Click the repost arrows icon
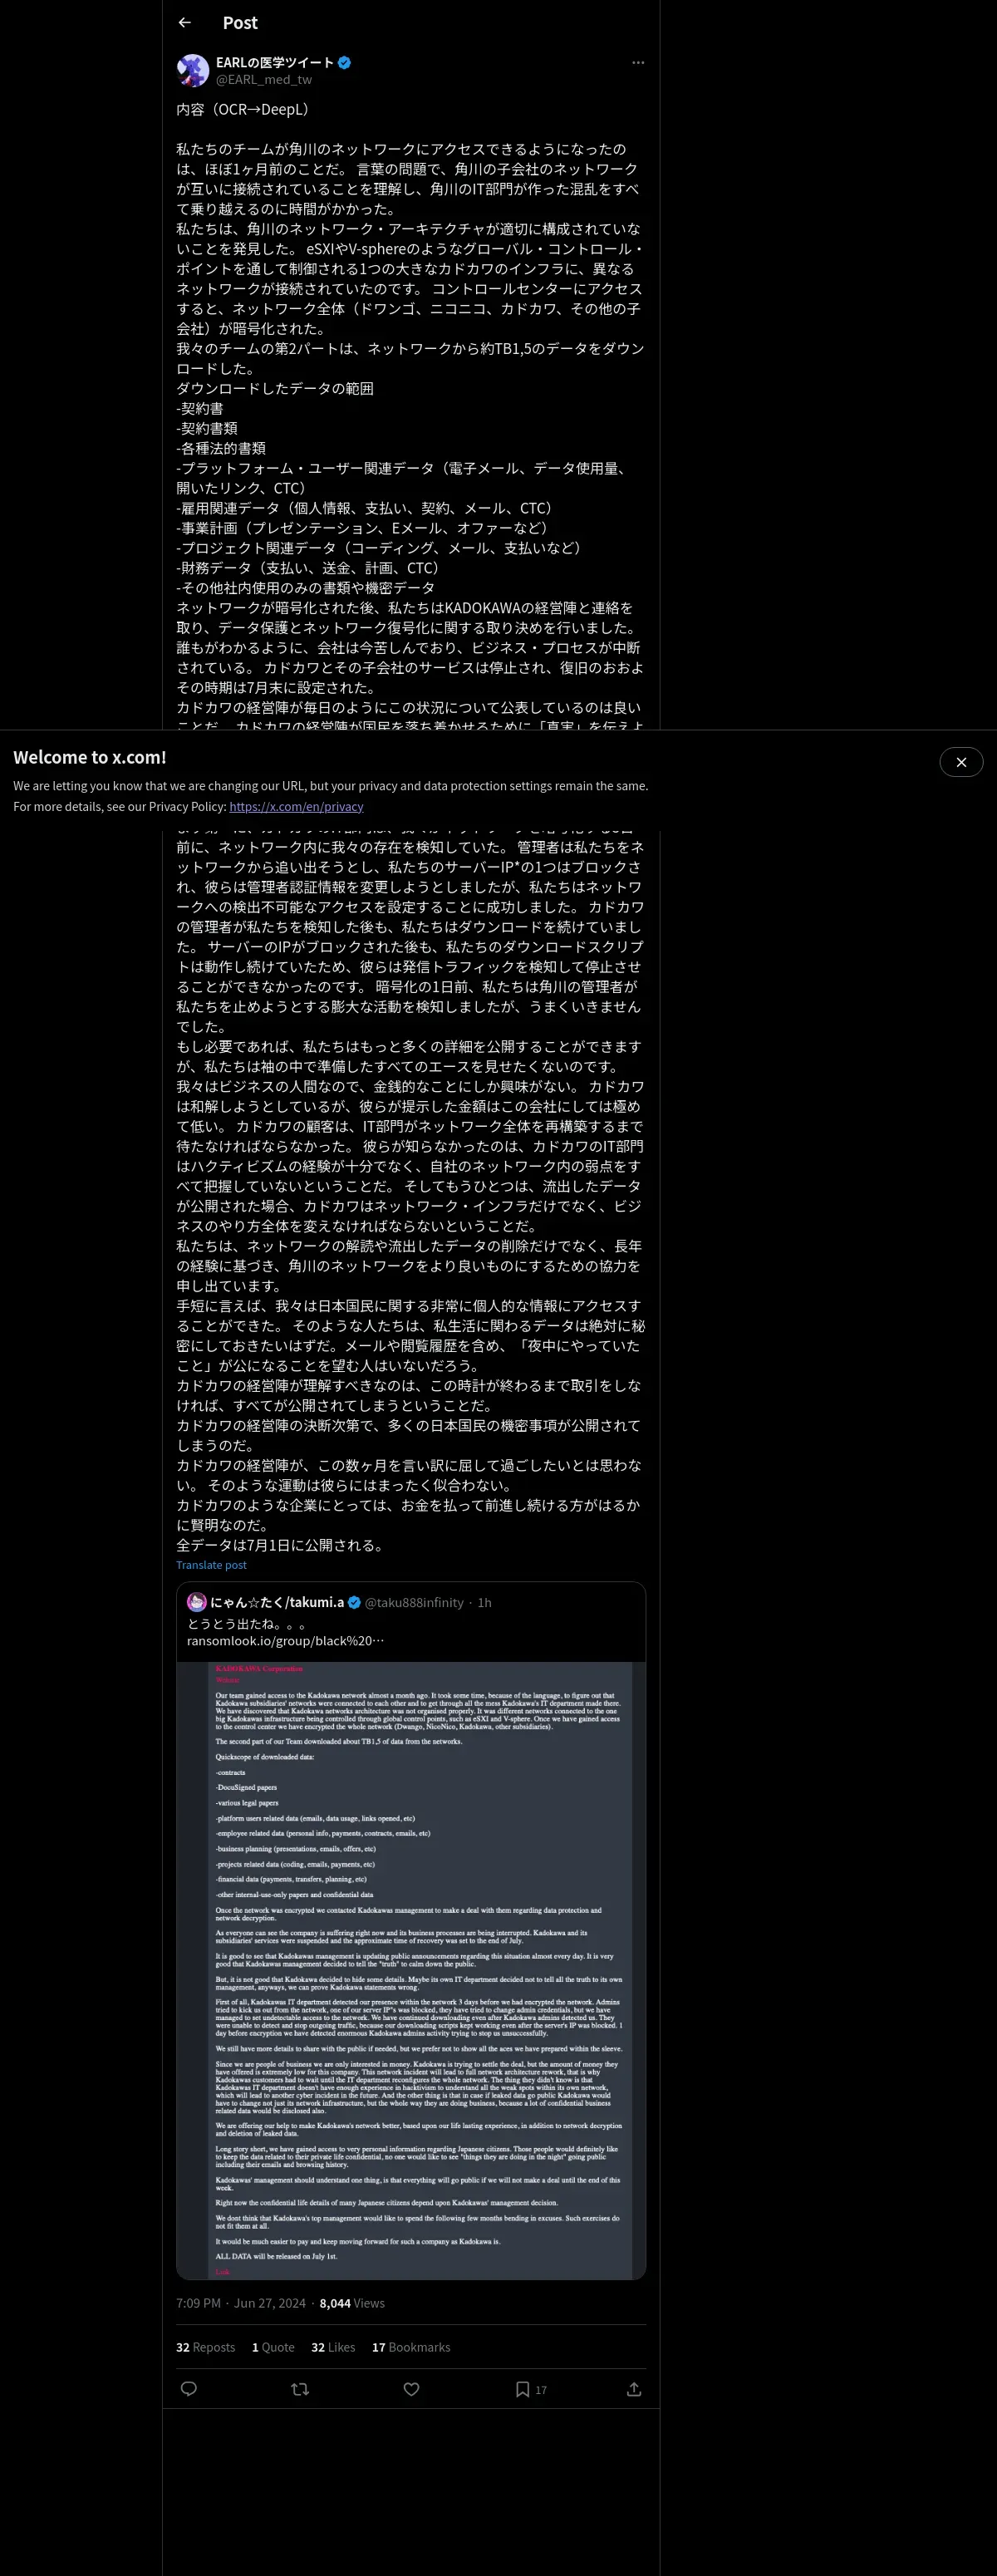This screenshot has height=2576, width=997. [x=300, y=2389]
